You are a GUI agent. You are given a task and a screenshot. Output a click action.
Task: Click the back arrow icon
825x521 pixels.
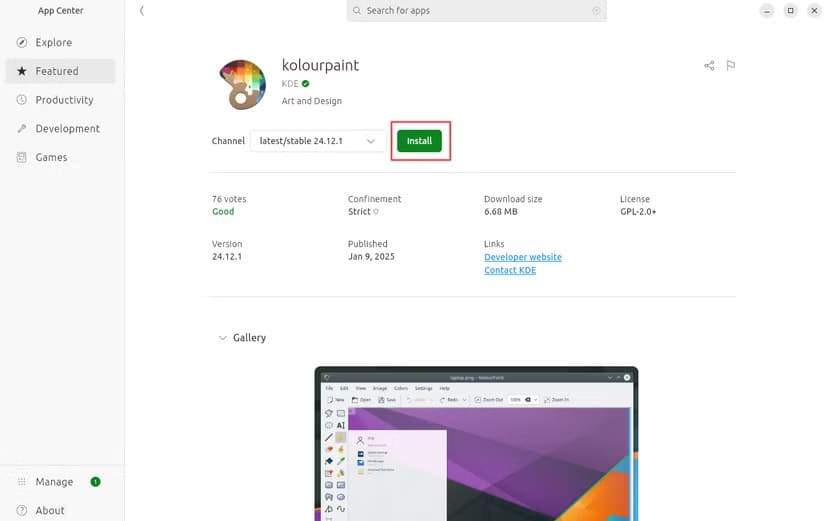tap(142, 11)
